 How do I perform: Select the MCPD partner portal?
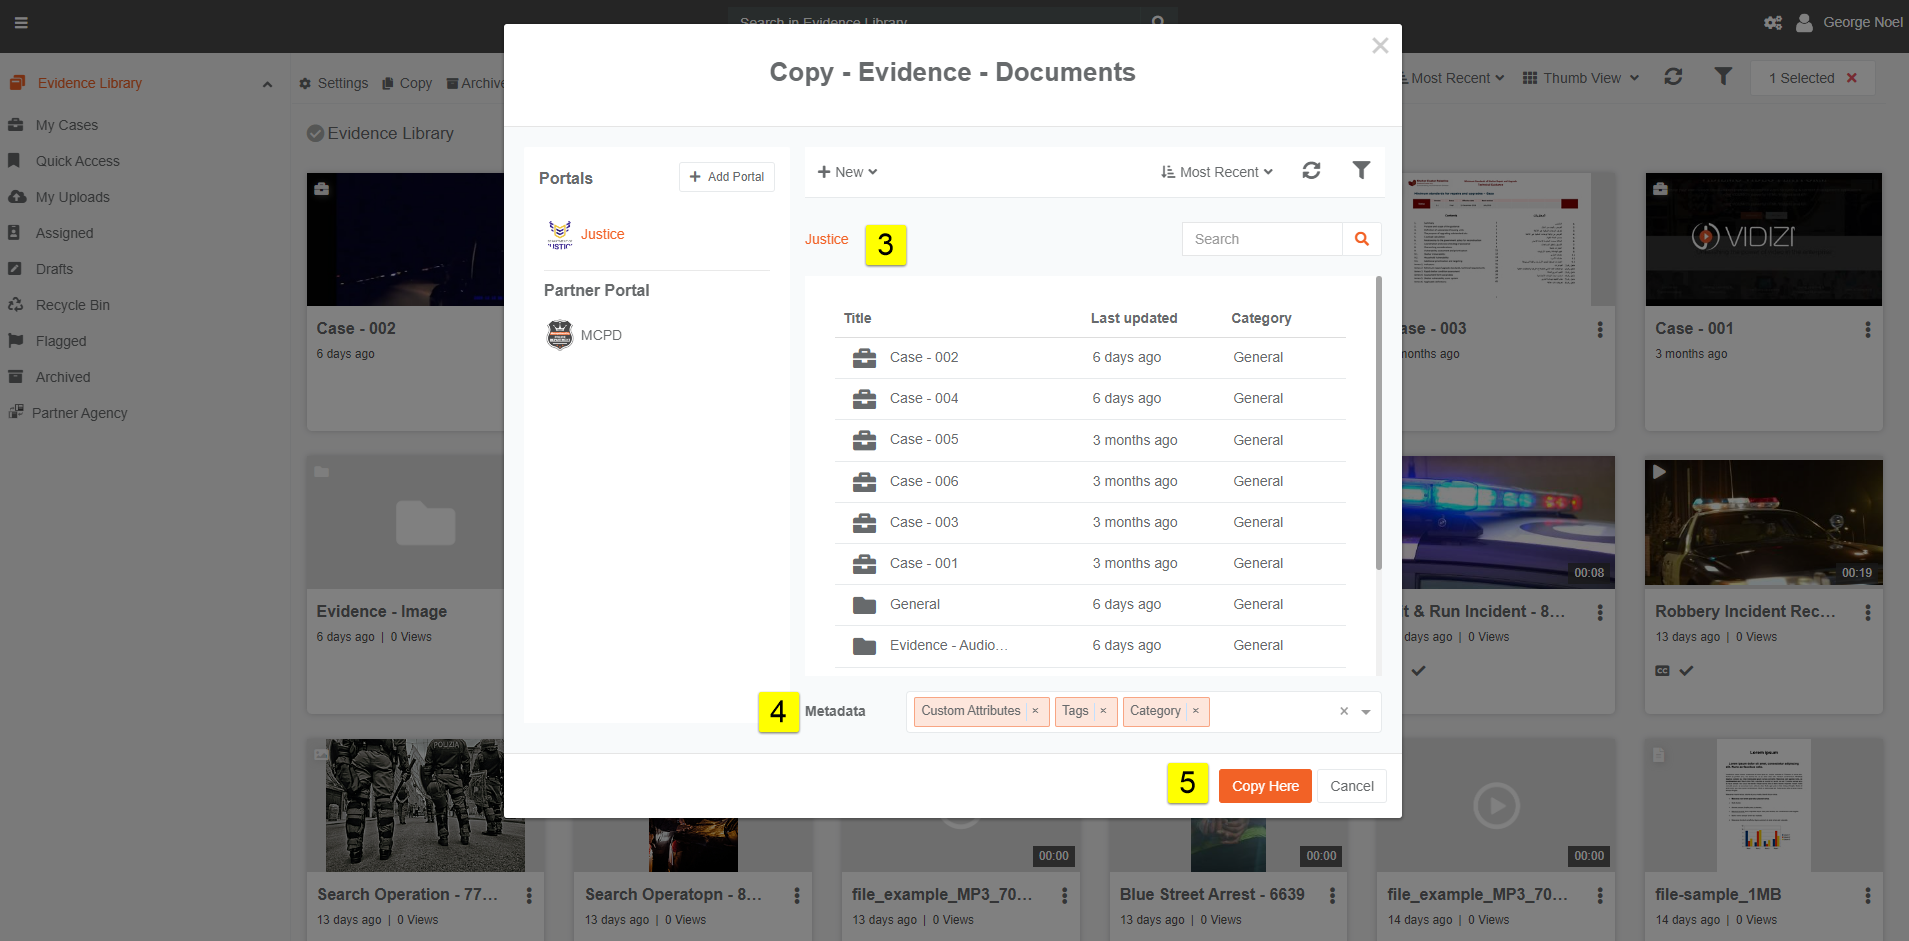[x=600, y=335]
